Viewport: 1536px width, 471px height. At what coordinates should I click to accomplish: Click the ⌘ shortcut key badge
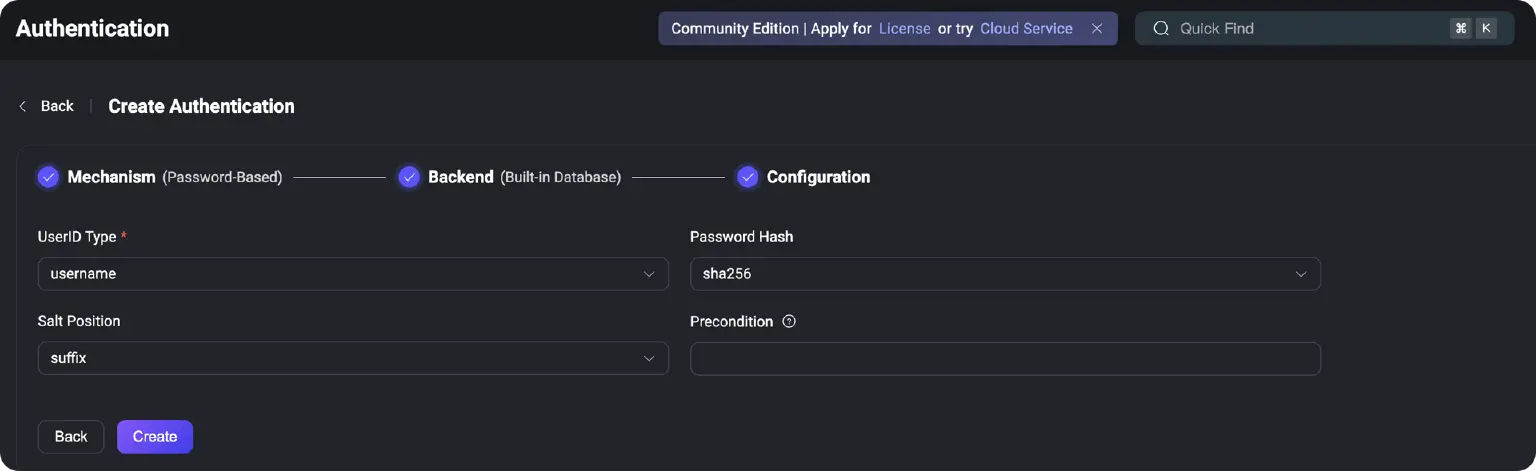(1461, 29)
